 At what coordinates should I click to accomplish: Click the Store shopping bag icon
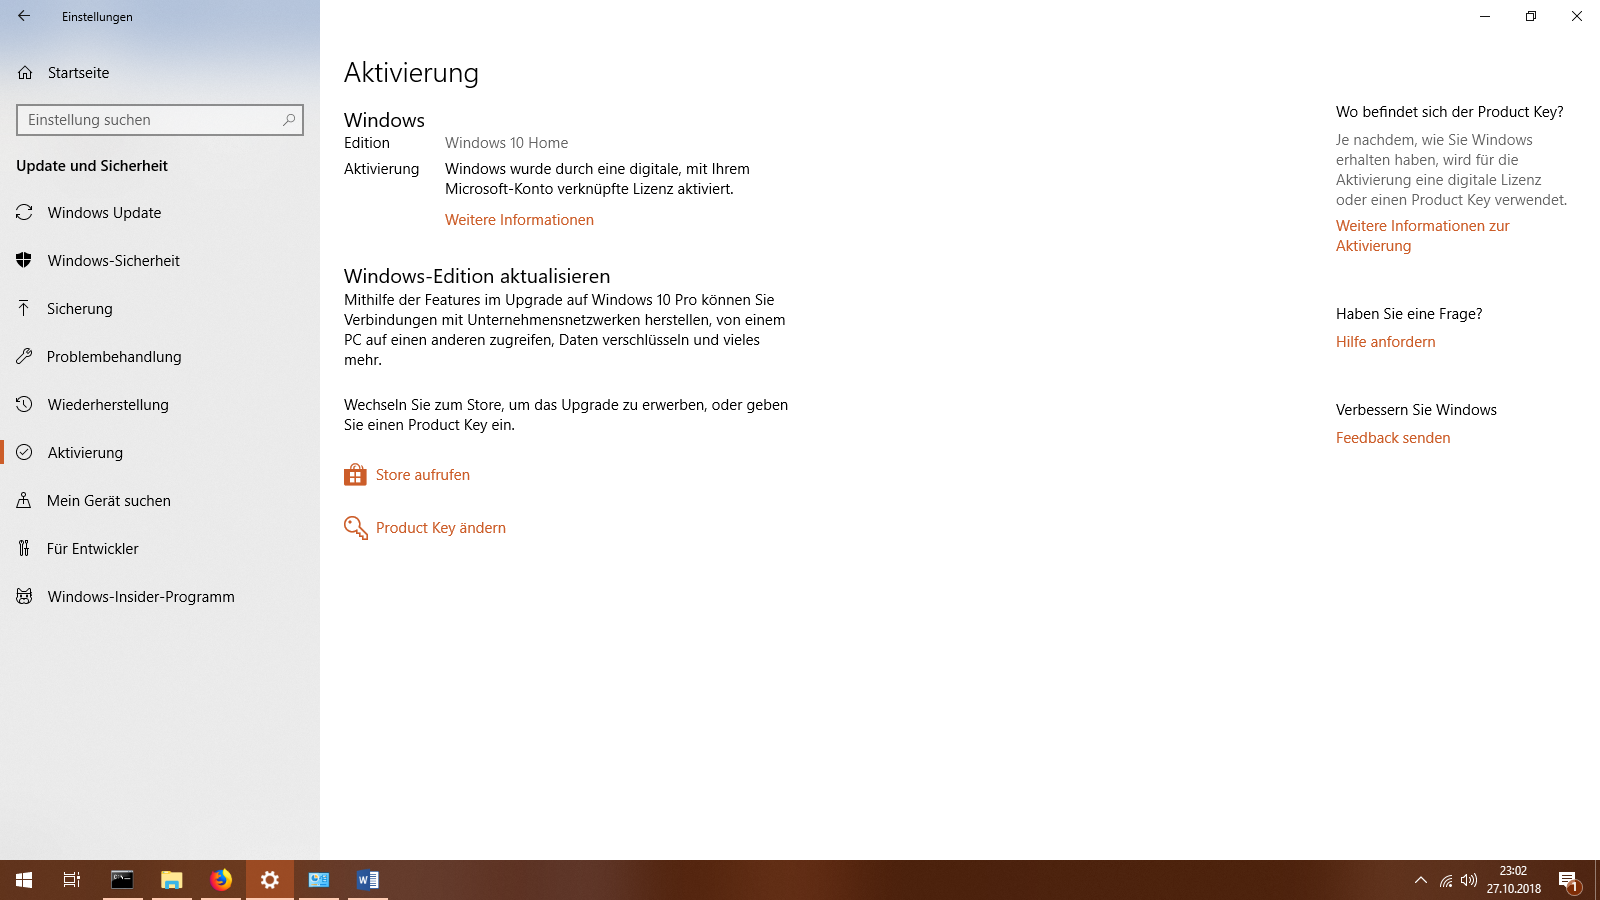click(x=355, y=475)
